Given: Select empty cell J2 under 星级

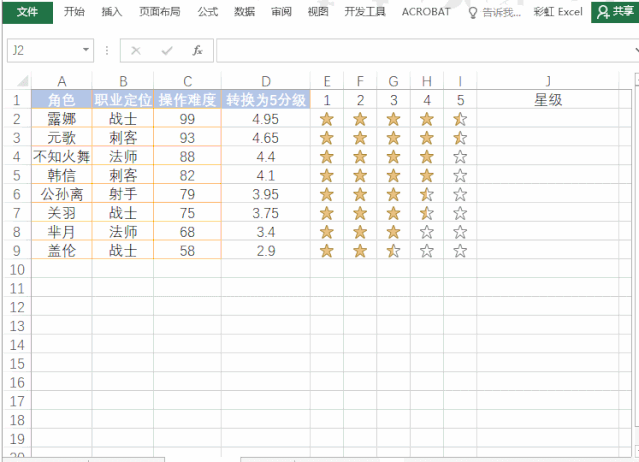Looking at the screenshot, I should pos(548,119).
